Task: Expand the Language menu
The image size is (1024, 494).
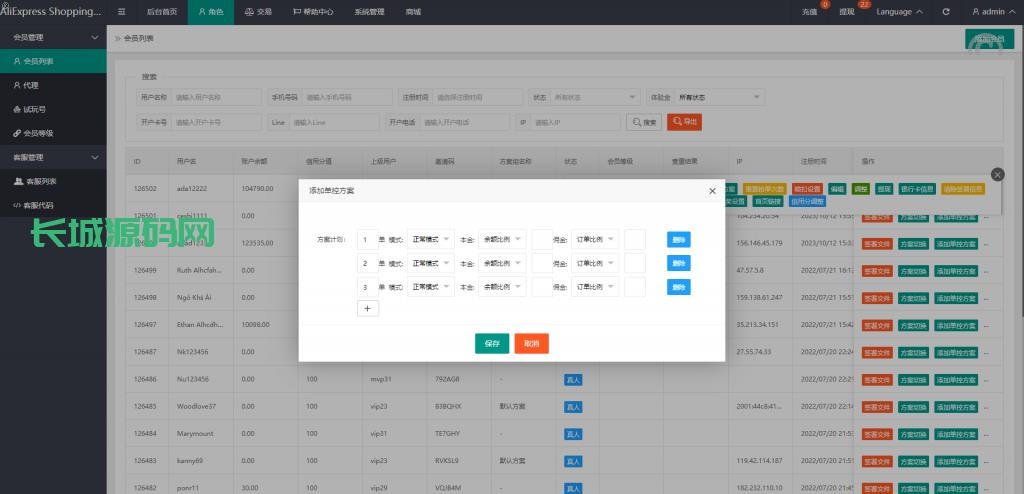Action: (899, 12)
